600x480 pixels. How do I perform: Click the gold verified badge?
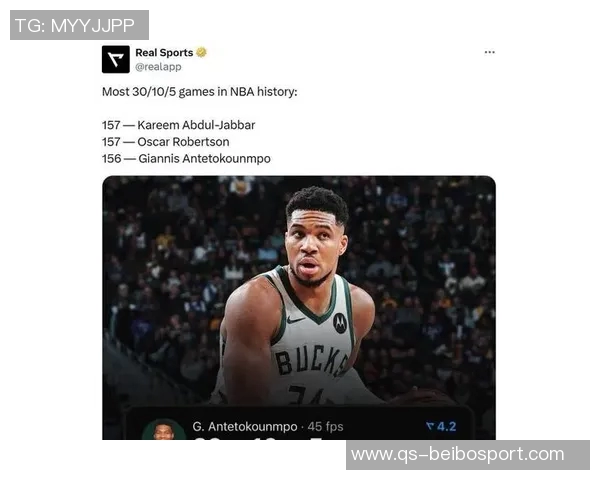[x=201, y=52]
